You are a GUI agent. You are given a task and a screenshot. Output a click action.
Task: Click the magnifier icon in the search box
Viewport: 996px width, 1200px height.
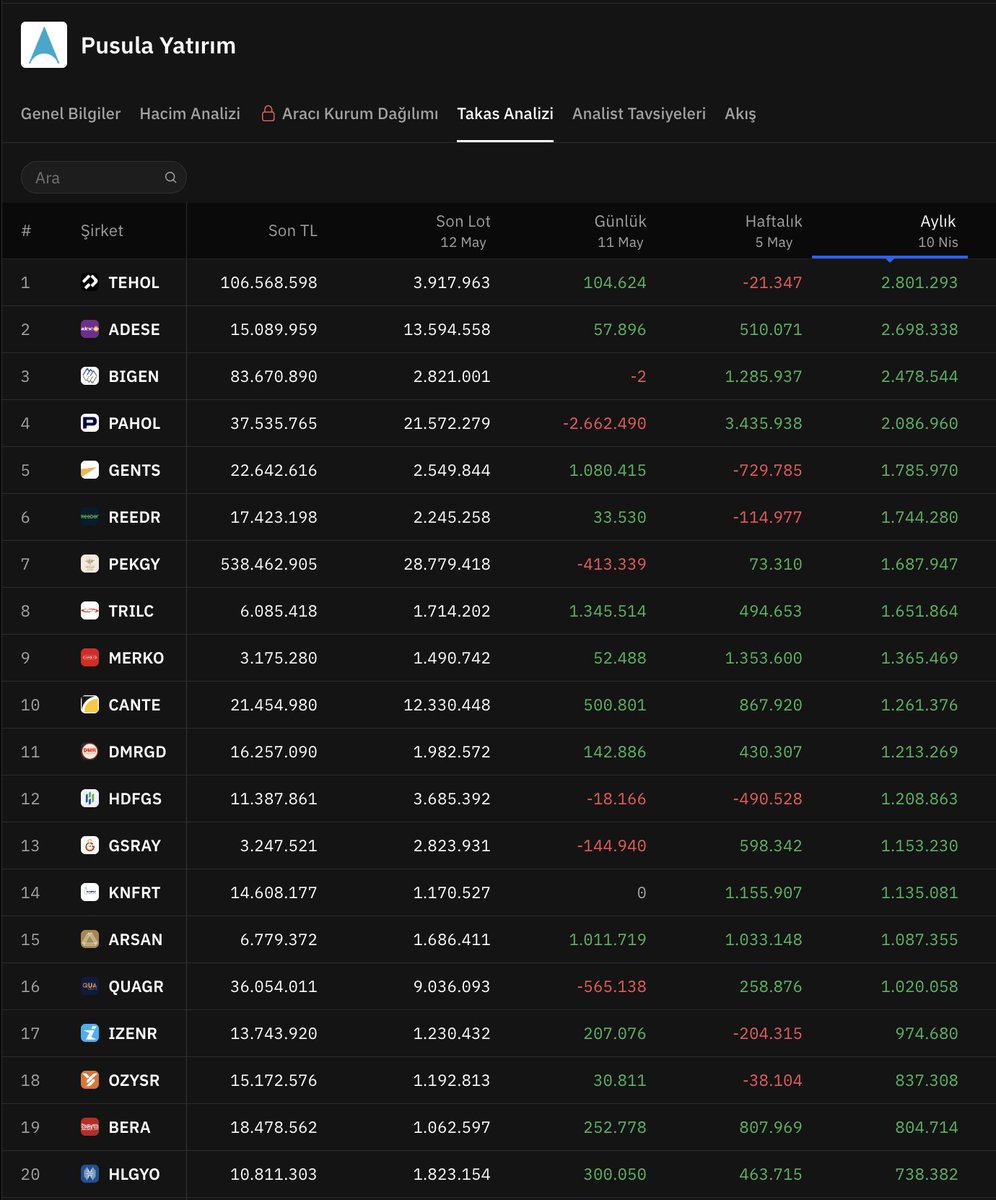(x=171, y=177)
